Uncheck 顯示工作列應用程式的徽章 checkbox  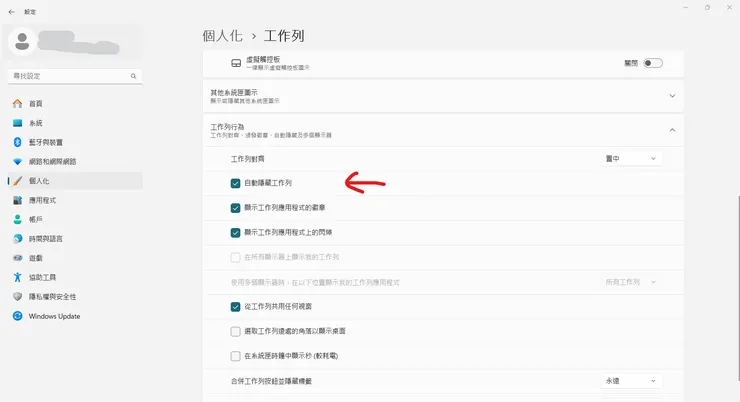pyautogui.click(x=235, y=208)
